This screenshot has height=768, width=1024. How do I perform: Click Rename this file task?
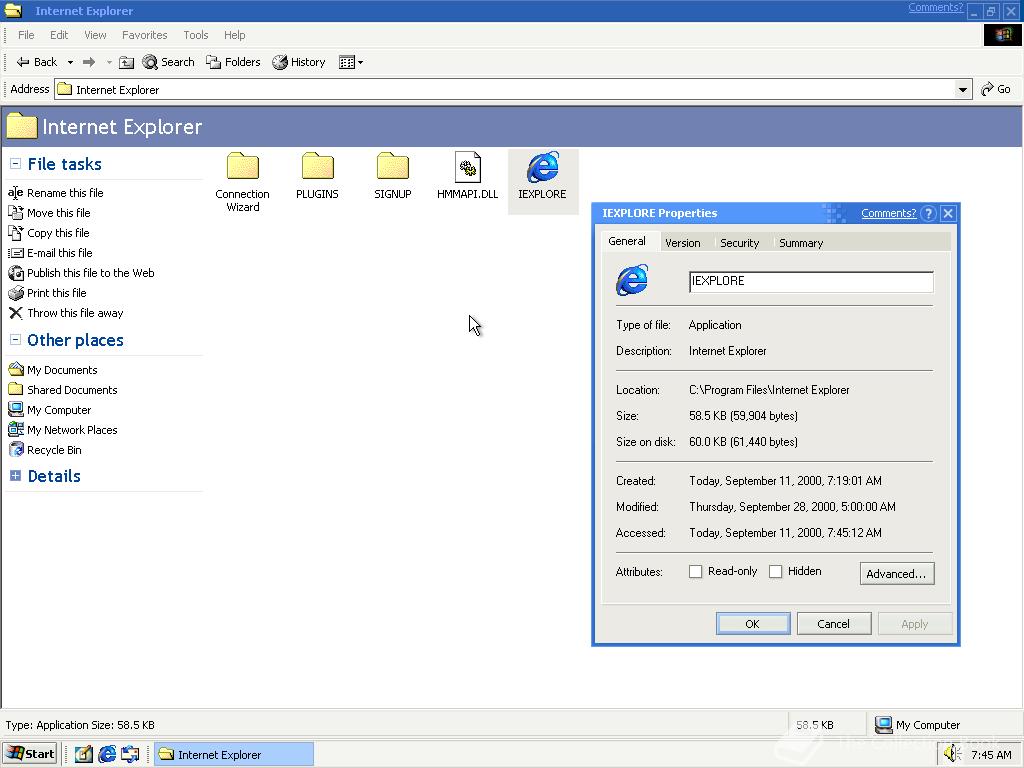point(56,193)
